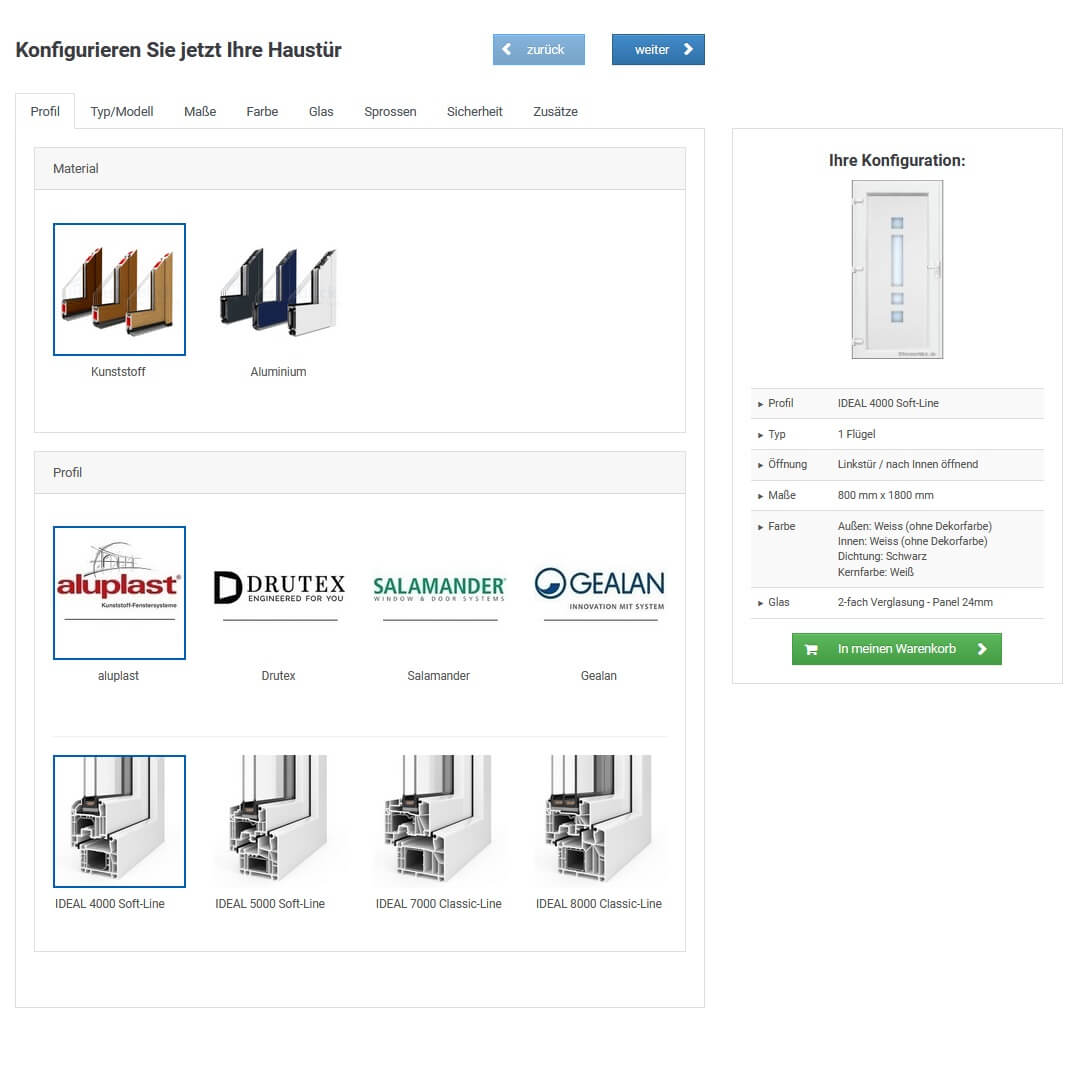The width and height of the screenshot is (1080, 1080).
Task: Switch to the Typ/Modell tab
Action: [x=122, y=112]
